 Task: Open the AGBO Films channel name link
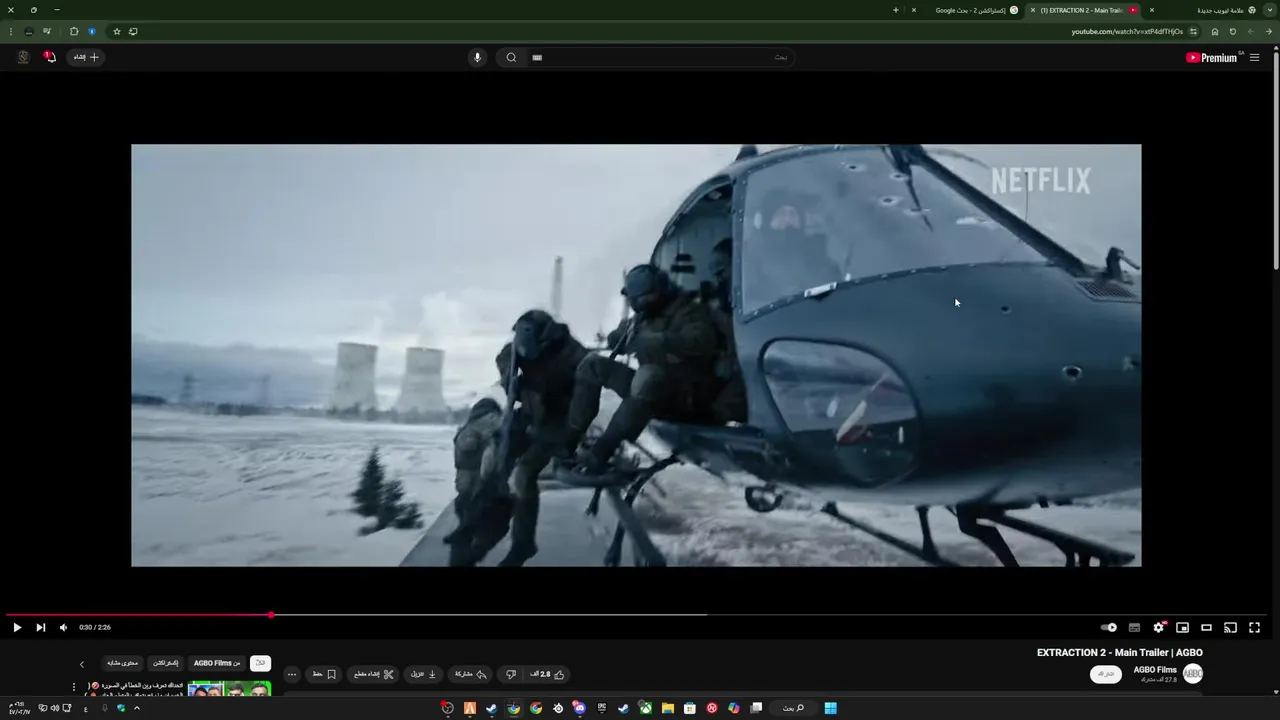pyautogui.click(x=1155, y=670)
